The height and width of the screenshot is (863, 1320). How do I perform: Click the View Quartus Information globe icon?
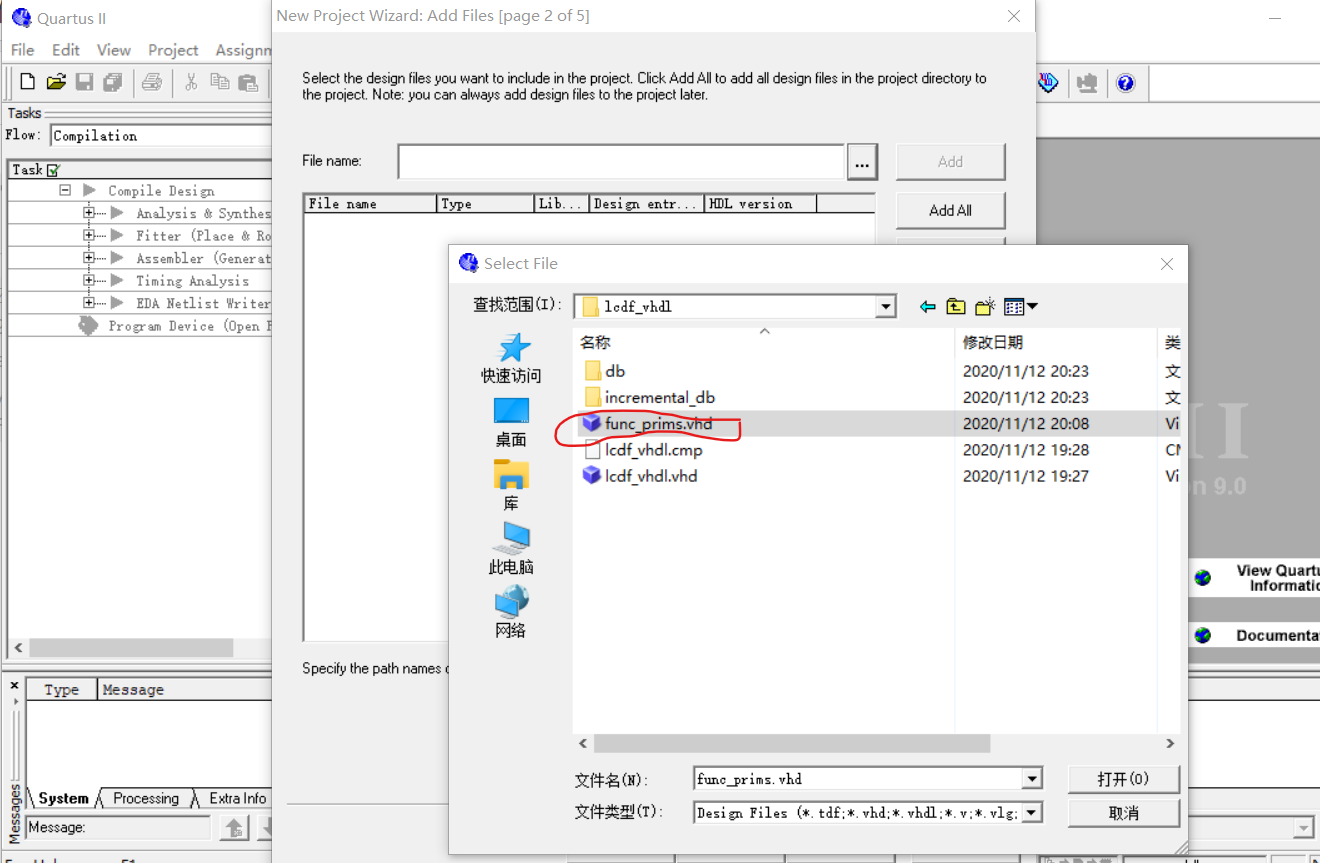pos(1201,578)
